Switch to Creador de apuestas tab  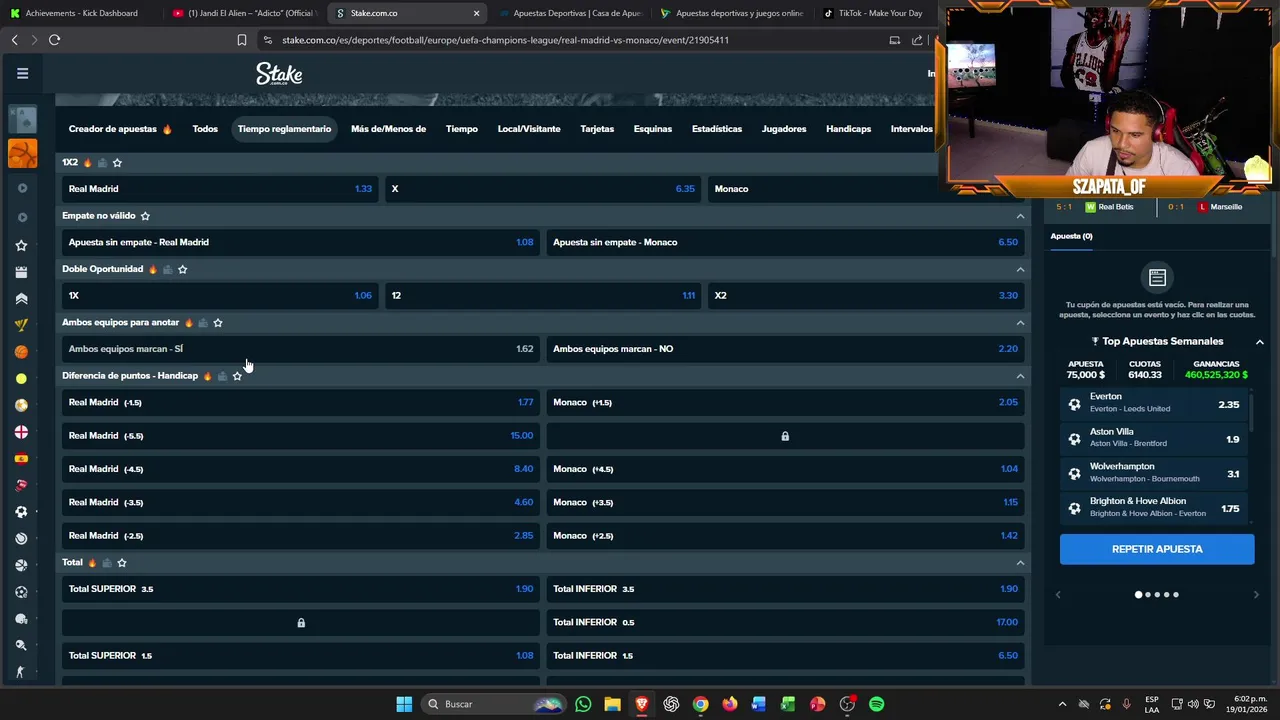[x=120, y=129]
